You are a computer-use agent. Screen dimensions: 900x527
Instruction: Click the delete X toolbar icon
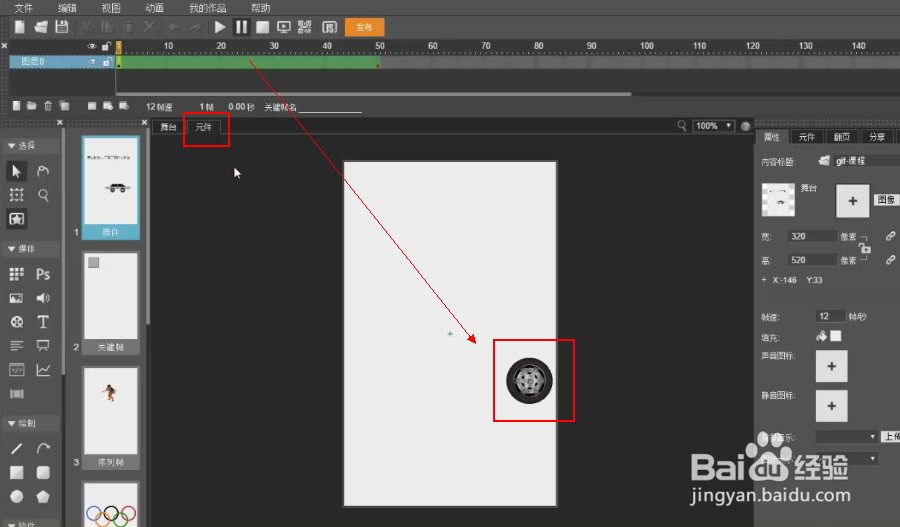(x=150, y=27)
